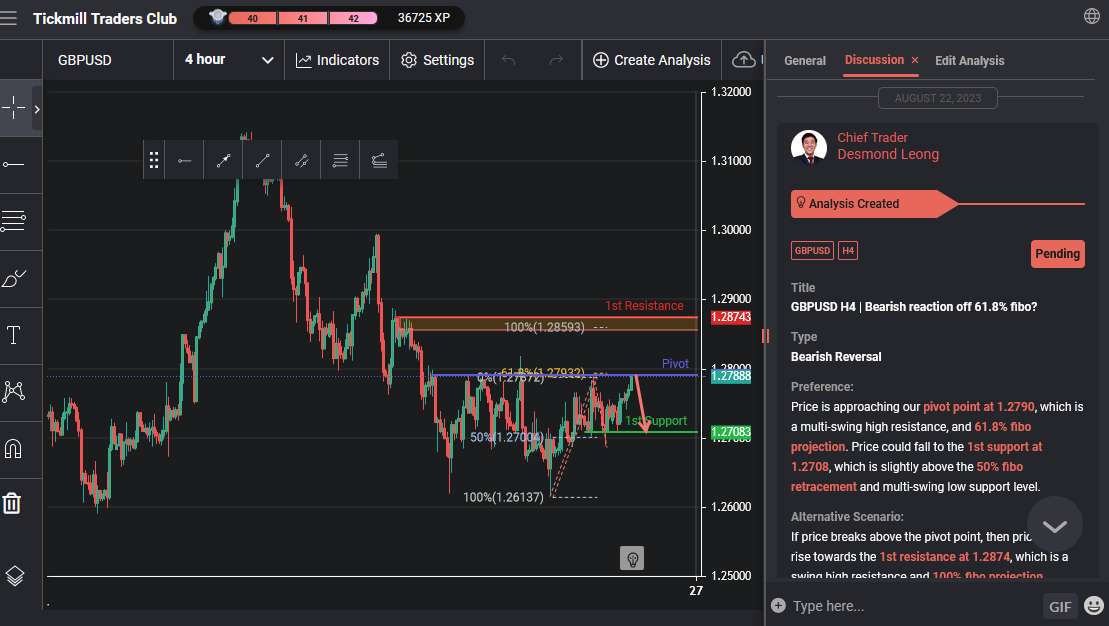Click the 1.27888 pivot price label
Screen dimensions: 1109x626
[x=731, y=376]
